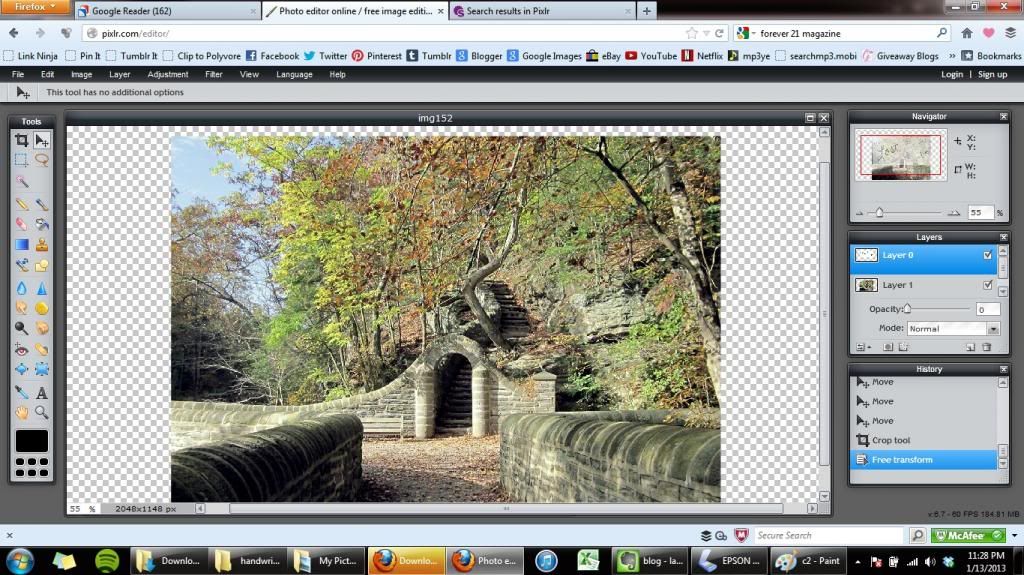Select the Crop tool history entry

(x=889, y=440)
